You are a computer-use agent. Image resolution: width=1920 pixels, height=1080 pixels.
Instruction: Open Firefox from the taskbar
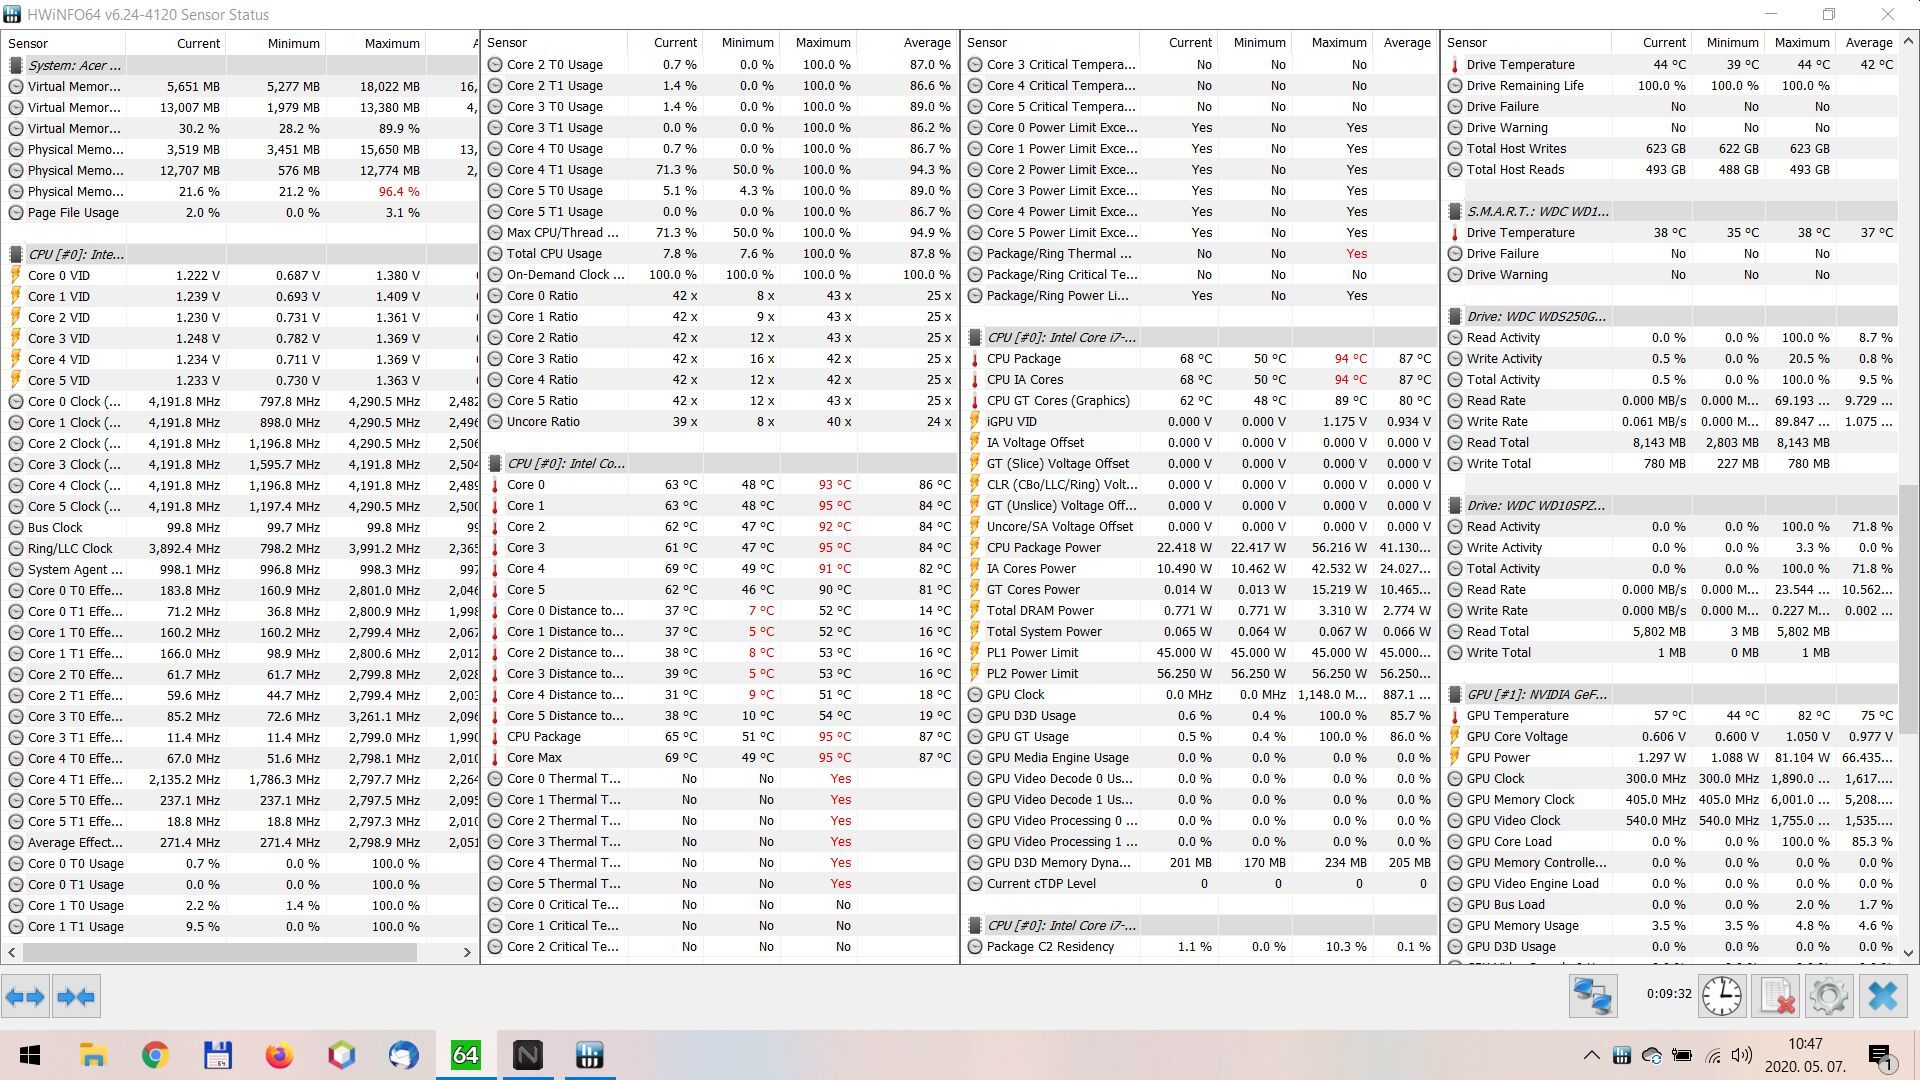(x=279, y=1055)
